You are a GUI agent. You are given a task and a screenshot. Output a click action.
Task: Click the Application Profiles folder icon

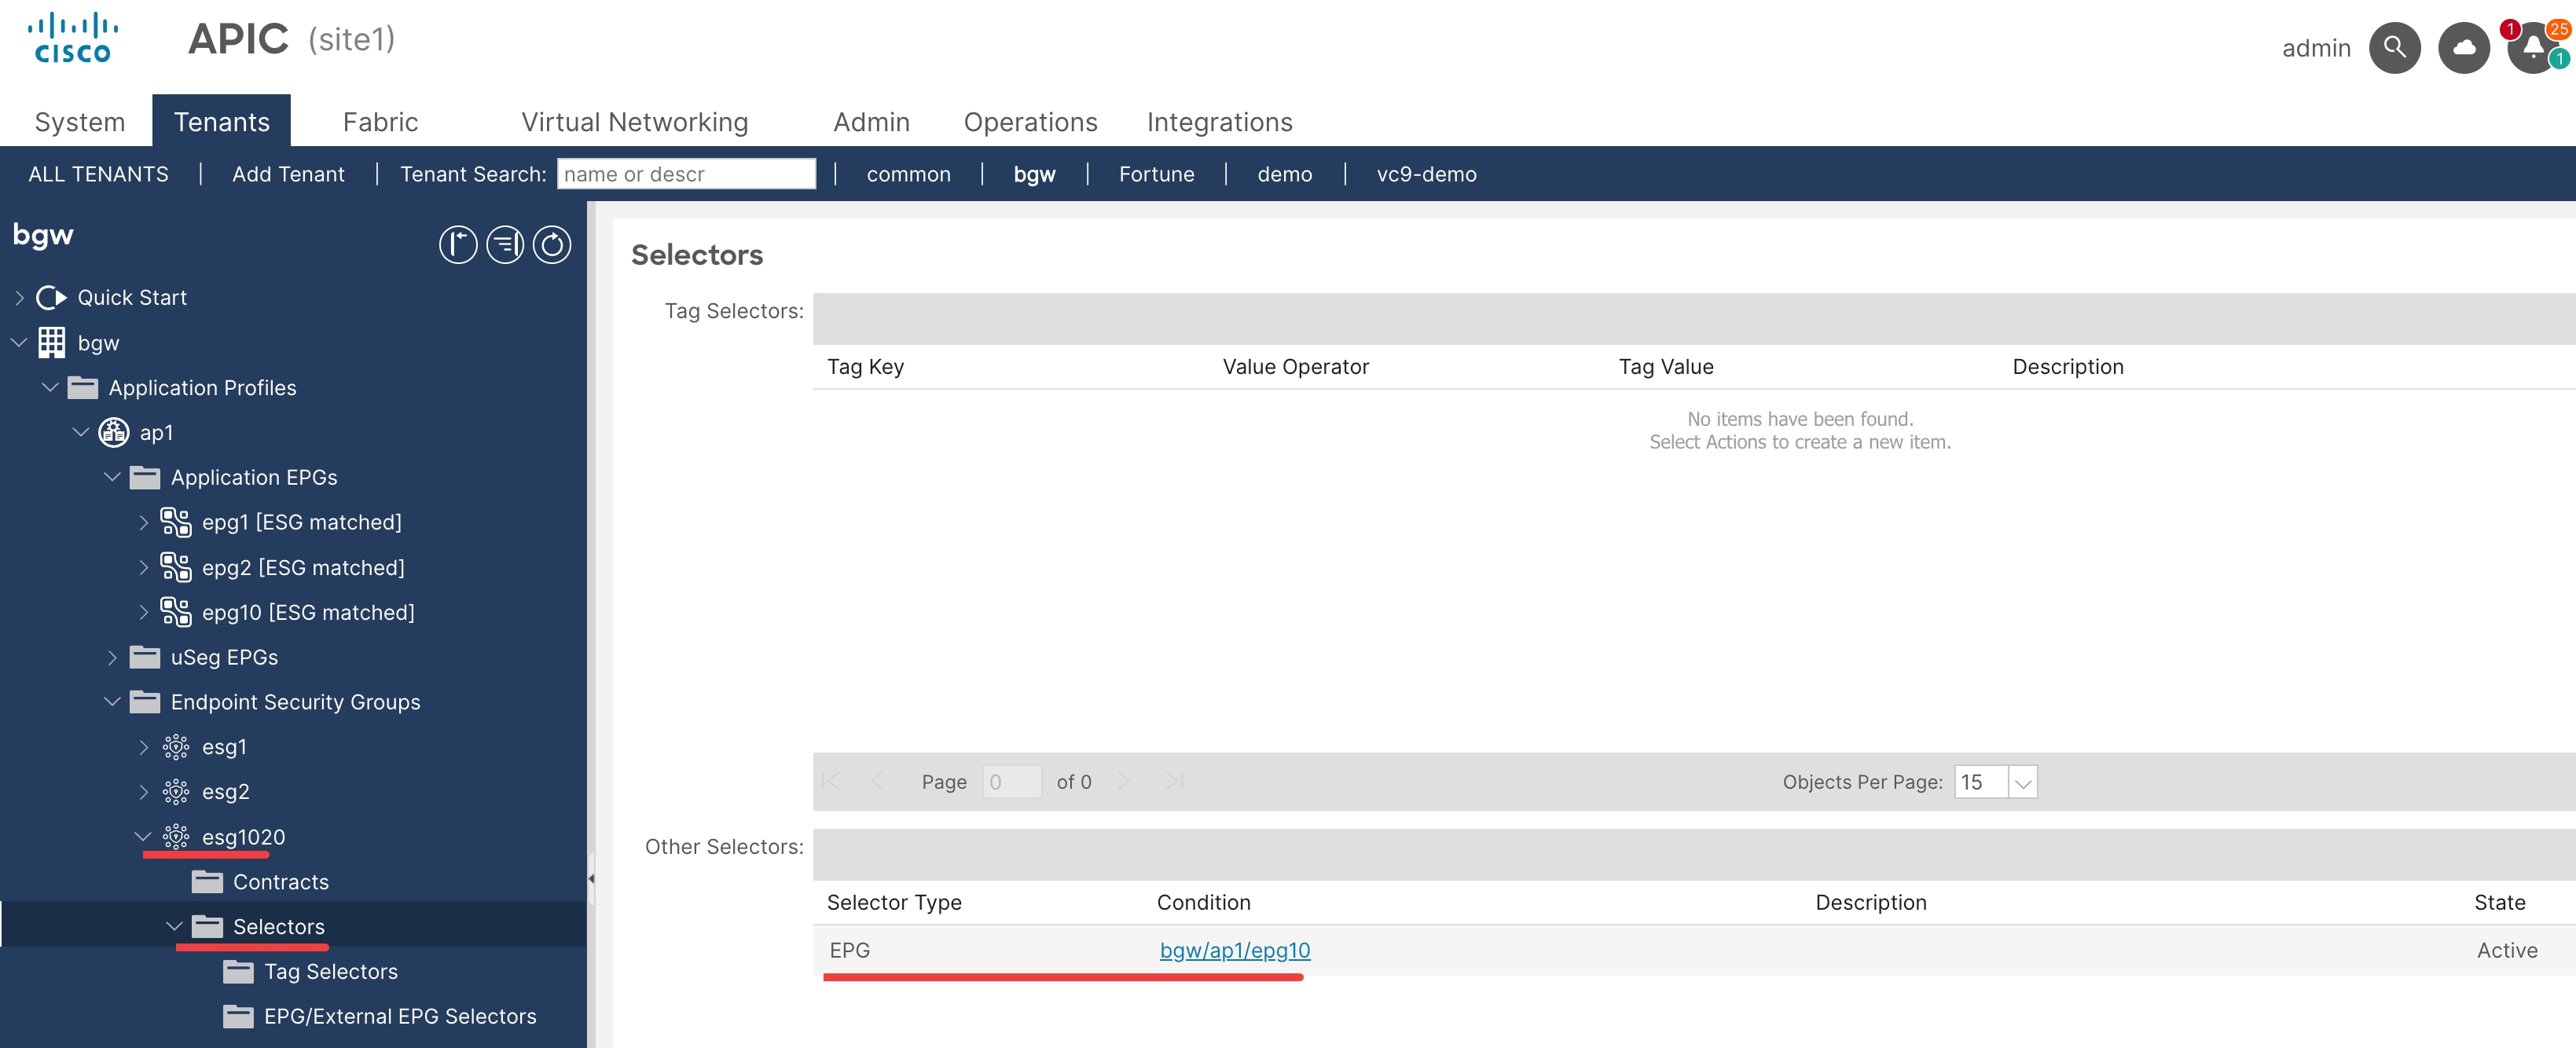coord(82,387)
